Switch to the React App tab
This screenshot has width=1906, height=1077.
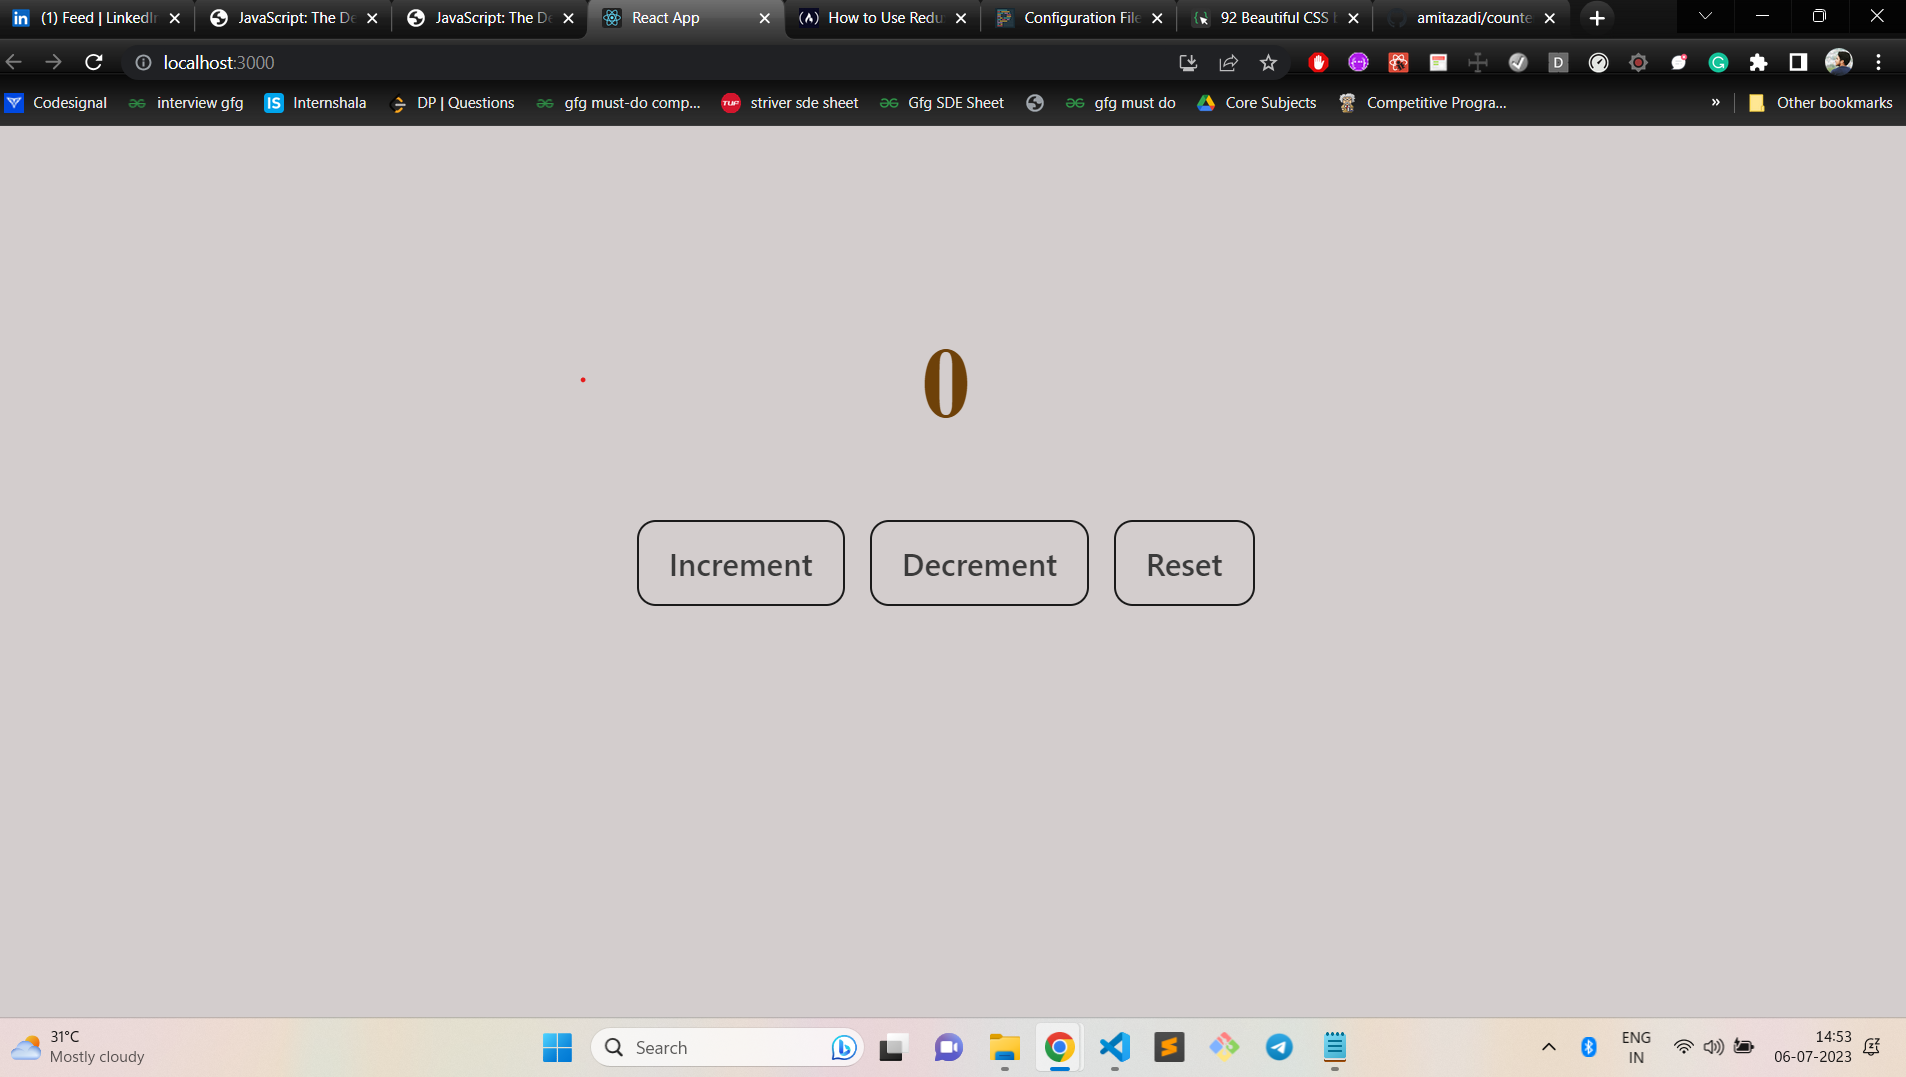click(665, 17)
